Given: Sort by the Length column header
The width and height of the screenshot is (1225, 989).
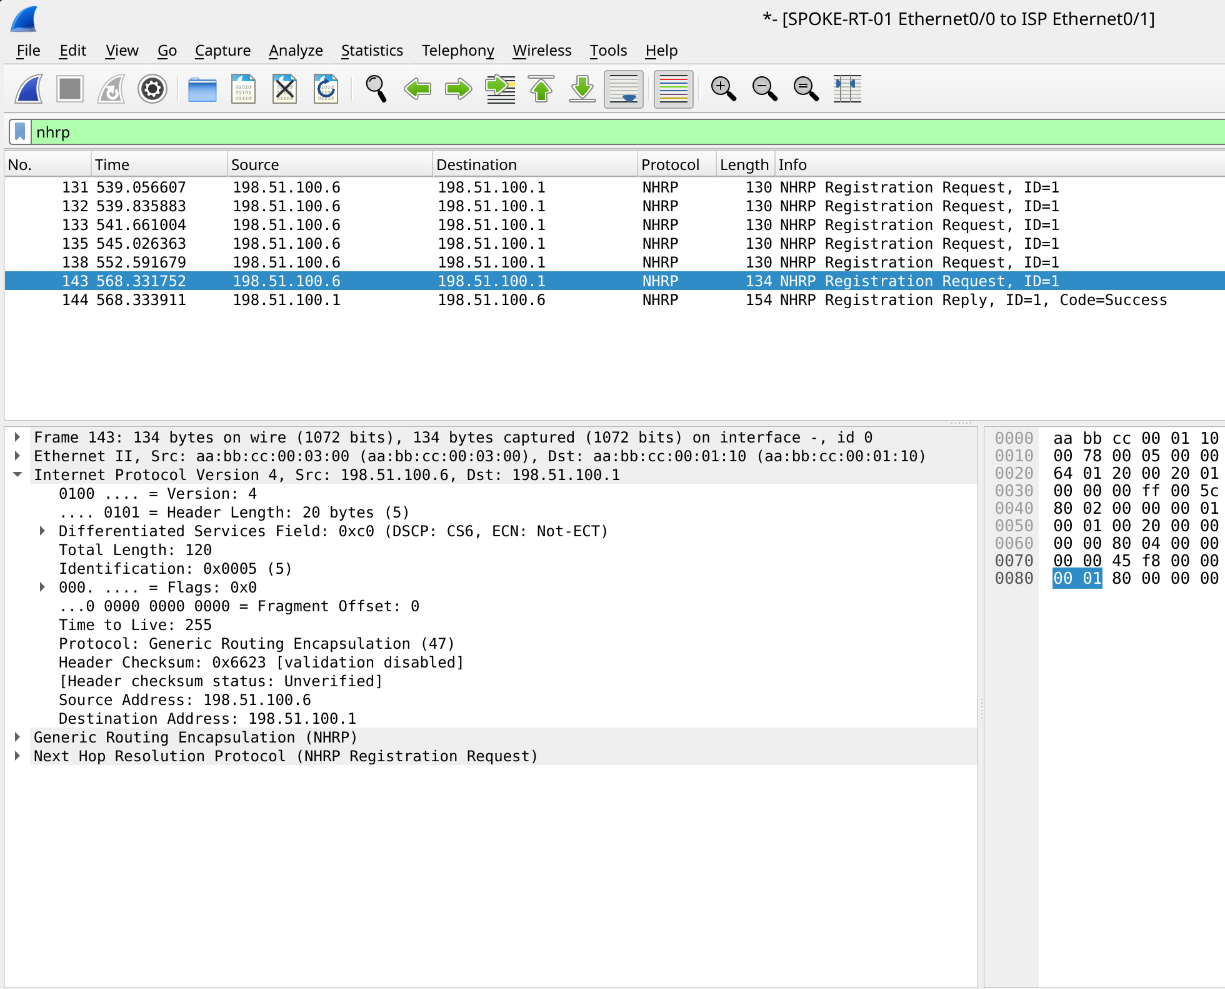Looking at the screenshot, I should [x=745, y=165].
